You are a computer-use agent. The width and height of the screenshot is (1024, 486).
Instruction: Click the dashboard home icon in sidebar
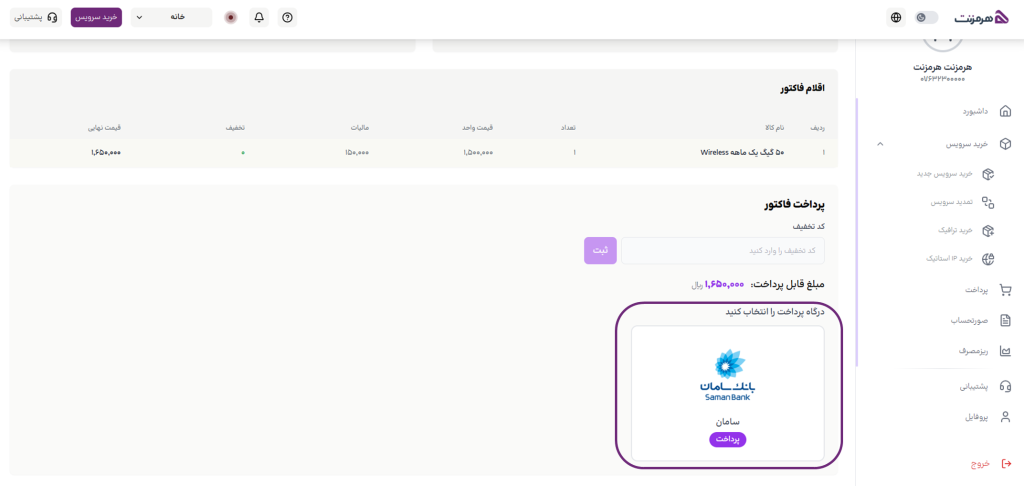point(1006,110)
